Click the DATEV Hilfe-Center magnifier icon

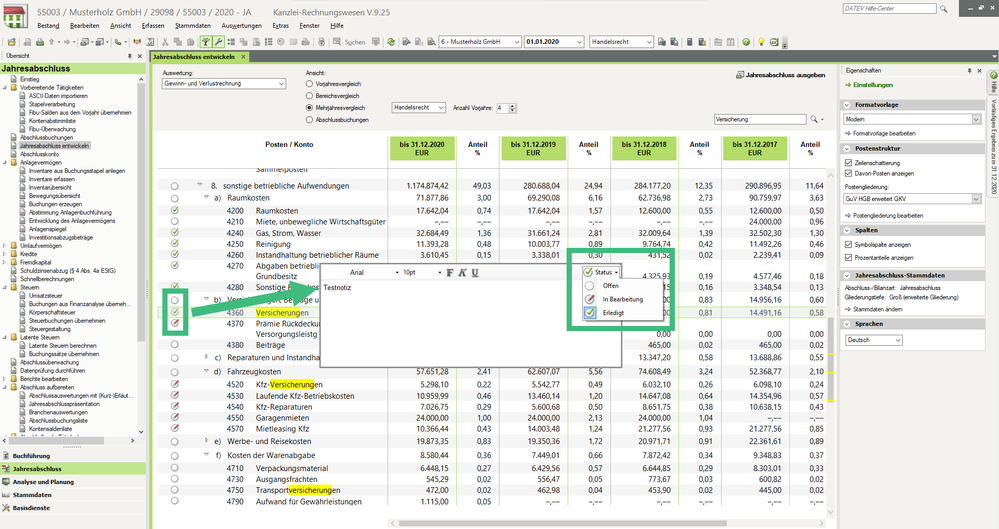tap(944, 9)
